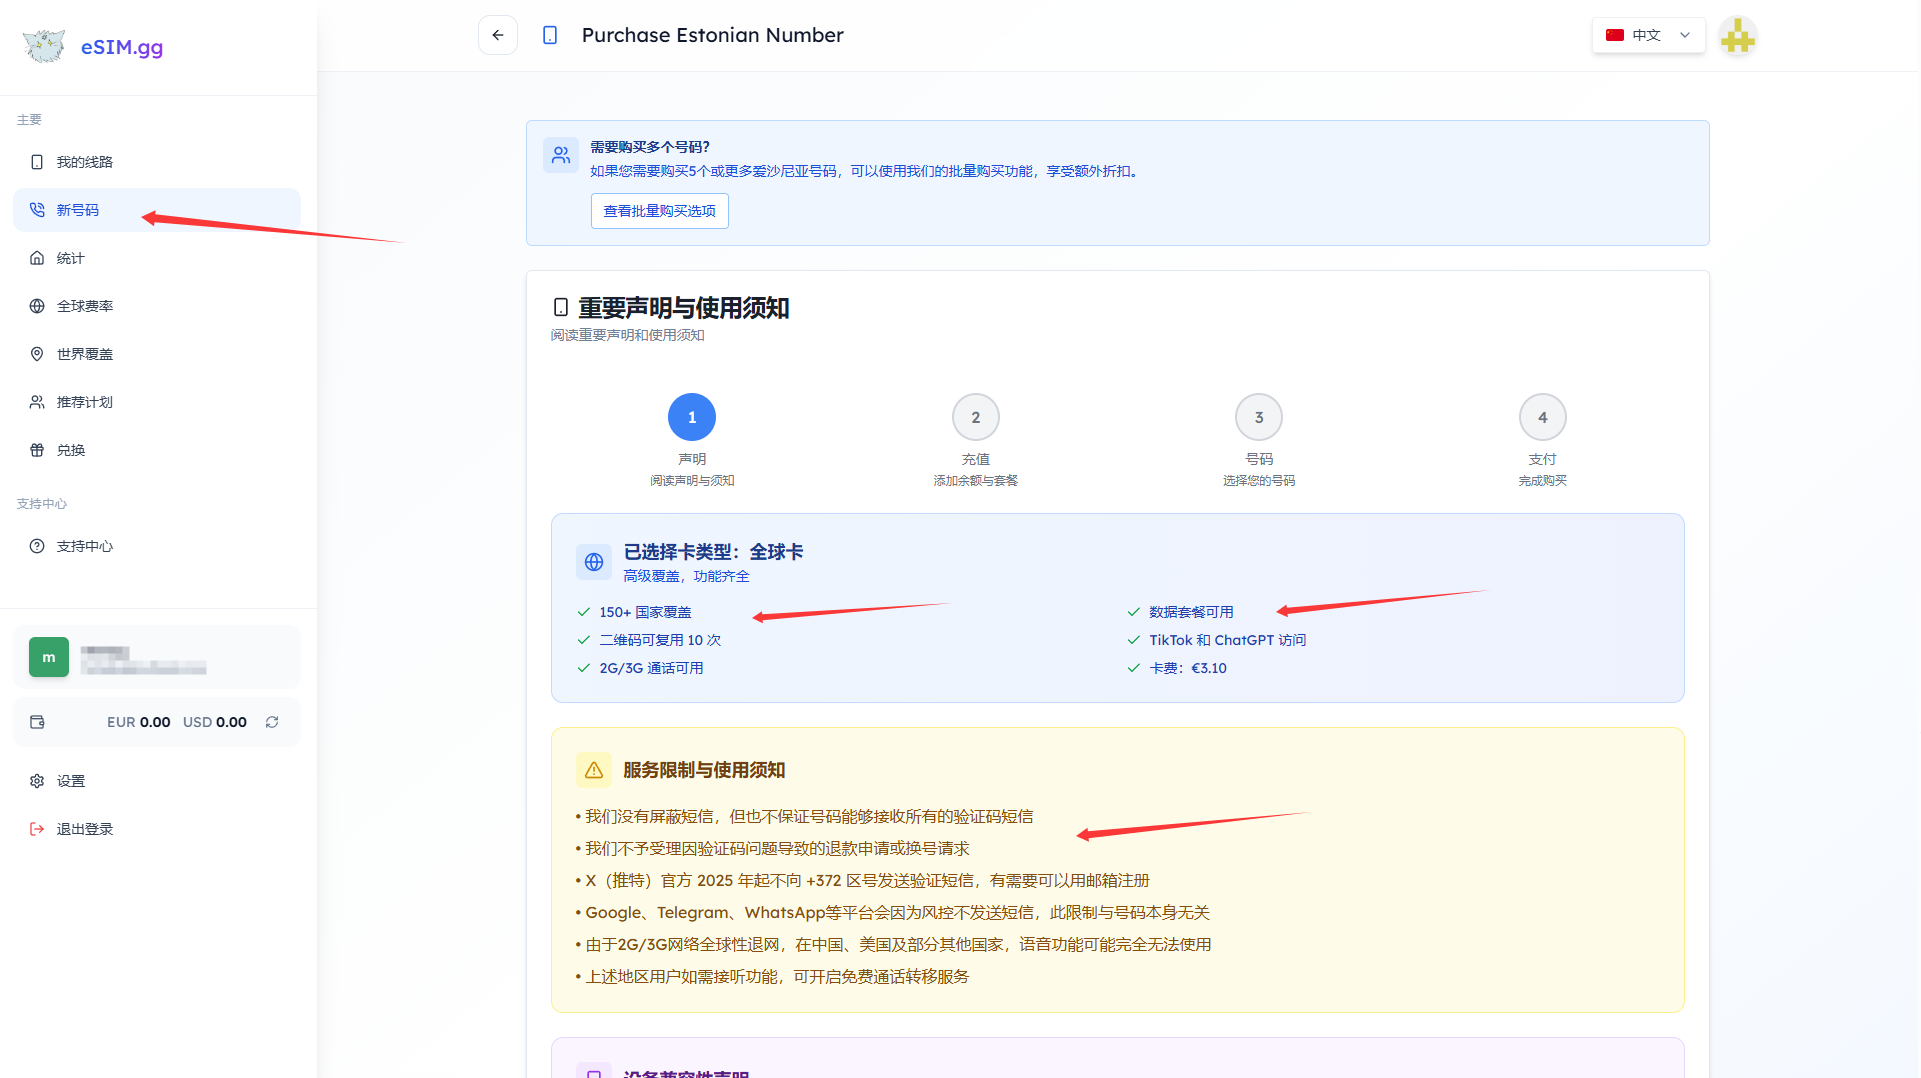Click the eSIM.gg logo
This screenshot has height=1078, width=1921.
93,47
